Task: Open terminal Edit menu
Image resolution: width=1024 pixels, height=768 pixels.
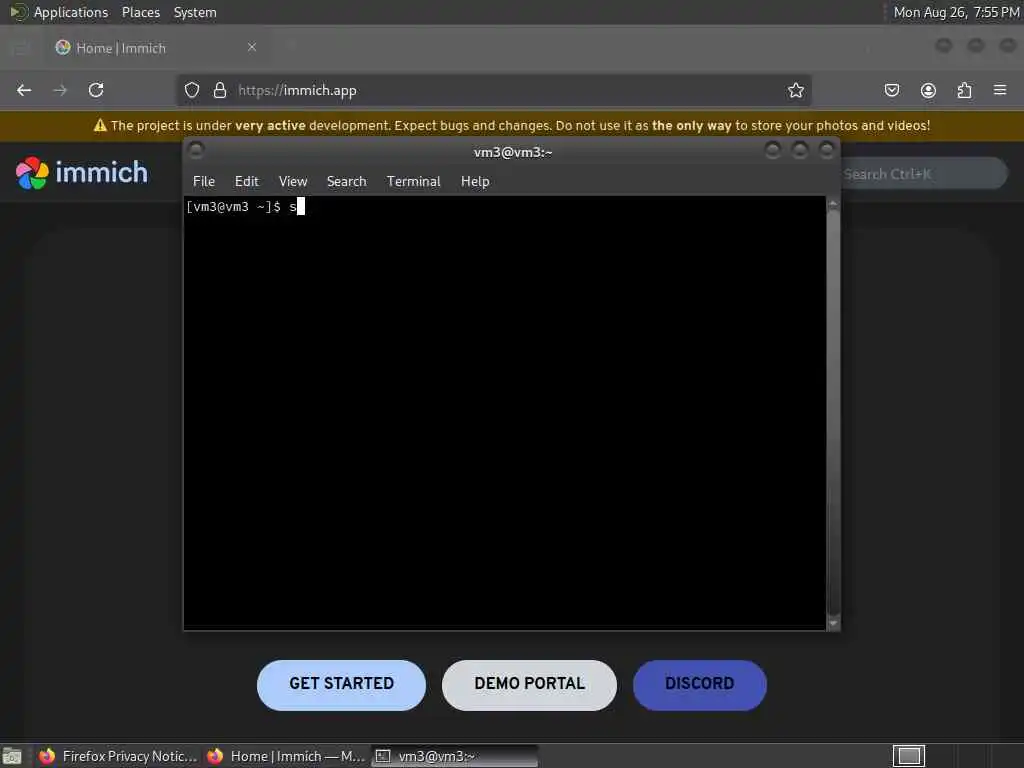Action: pos(247,182)
